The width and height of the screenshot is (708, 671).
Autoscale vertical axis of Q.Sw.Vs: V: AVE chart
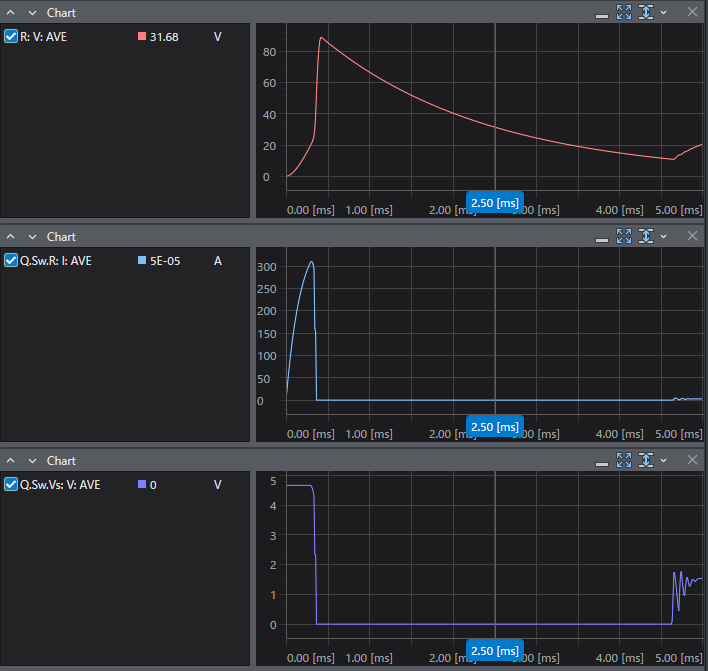[x=646, y=460]
